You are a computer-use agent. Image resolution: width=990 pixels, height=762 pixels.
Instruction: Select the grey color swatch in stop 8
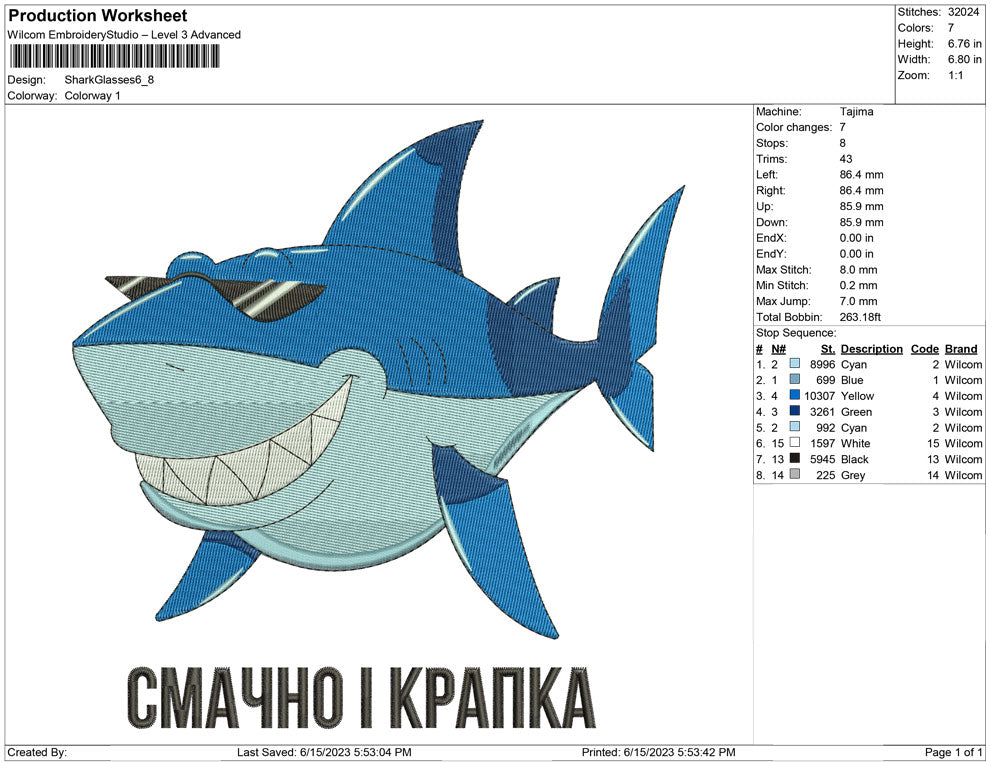[794, 475]
